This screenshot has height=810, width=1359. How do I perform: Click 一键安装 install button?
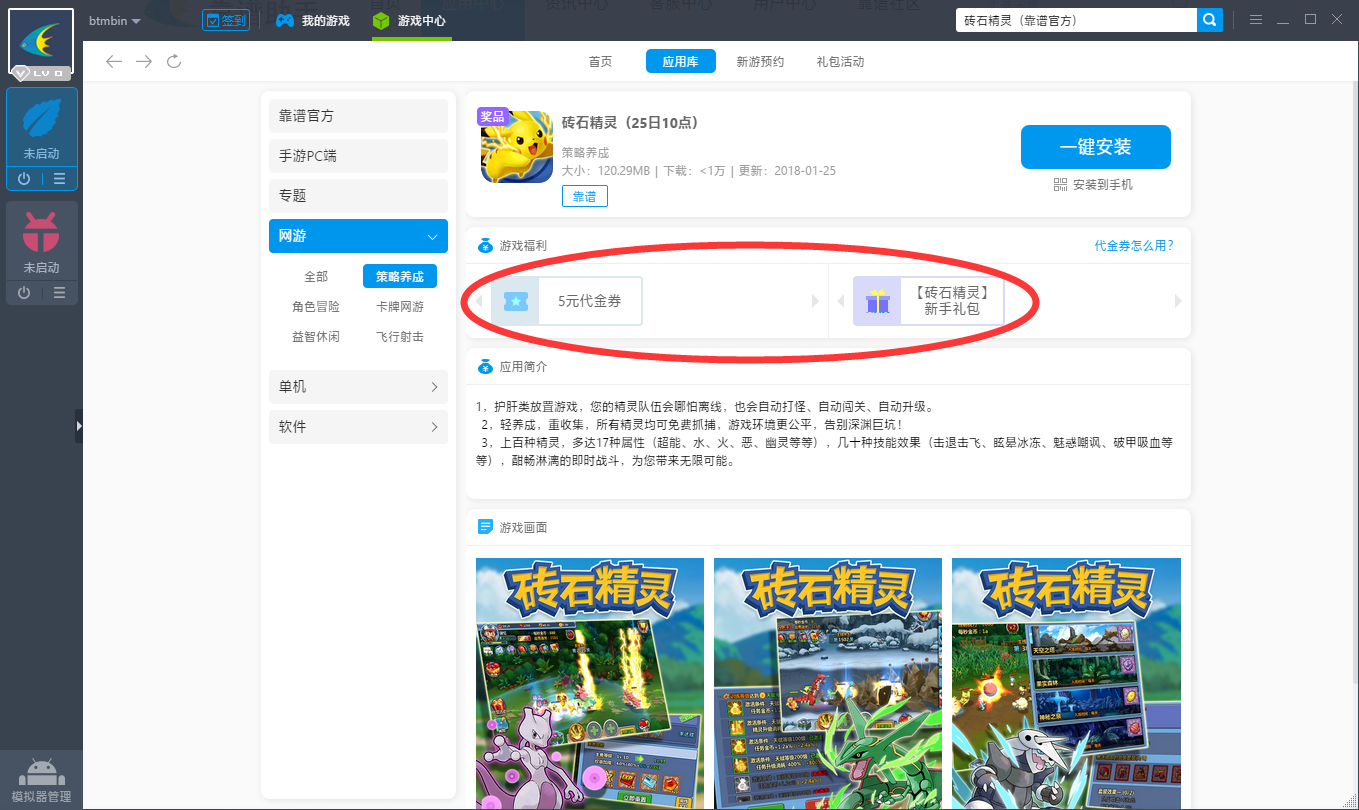point(1096,147)
